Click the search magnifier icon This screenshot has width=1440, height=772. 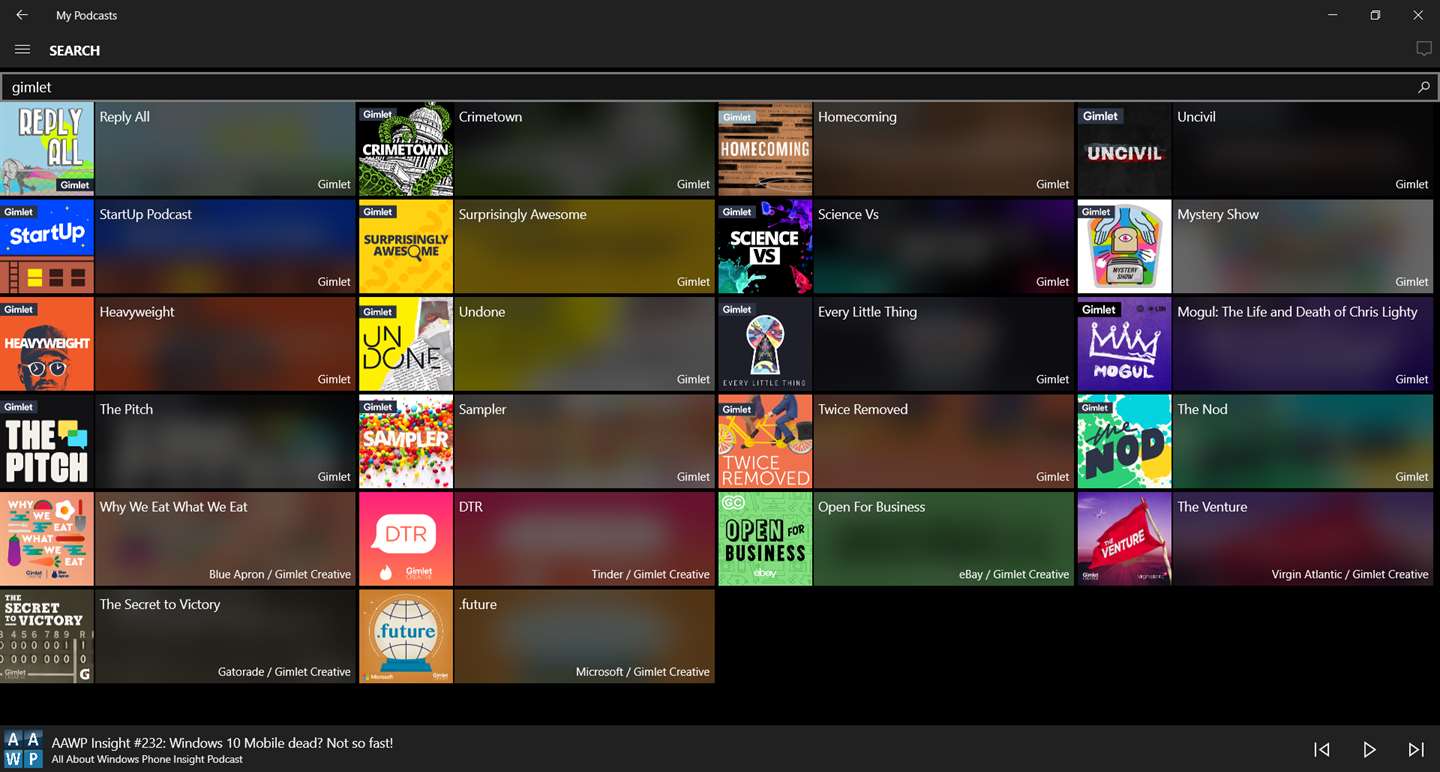pyautogui.click(x=1424, y=88)
